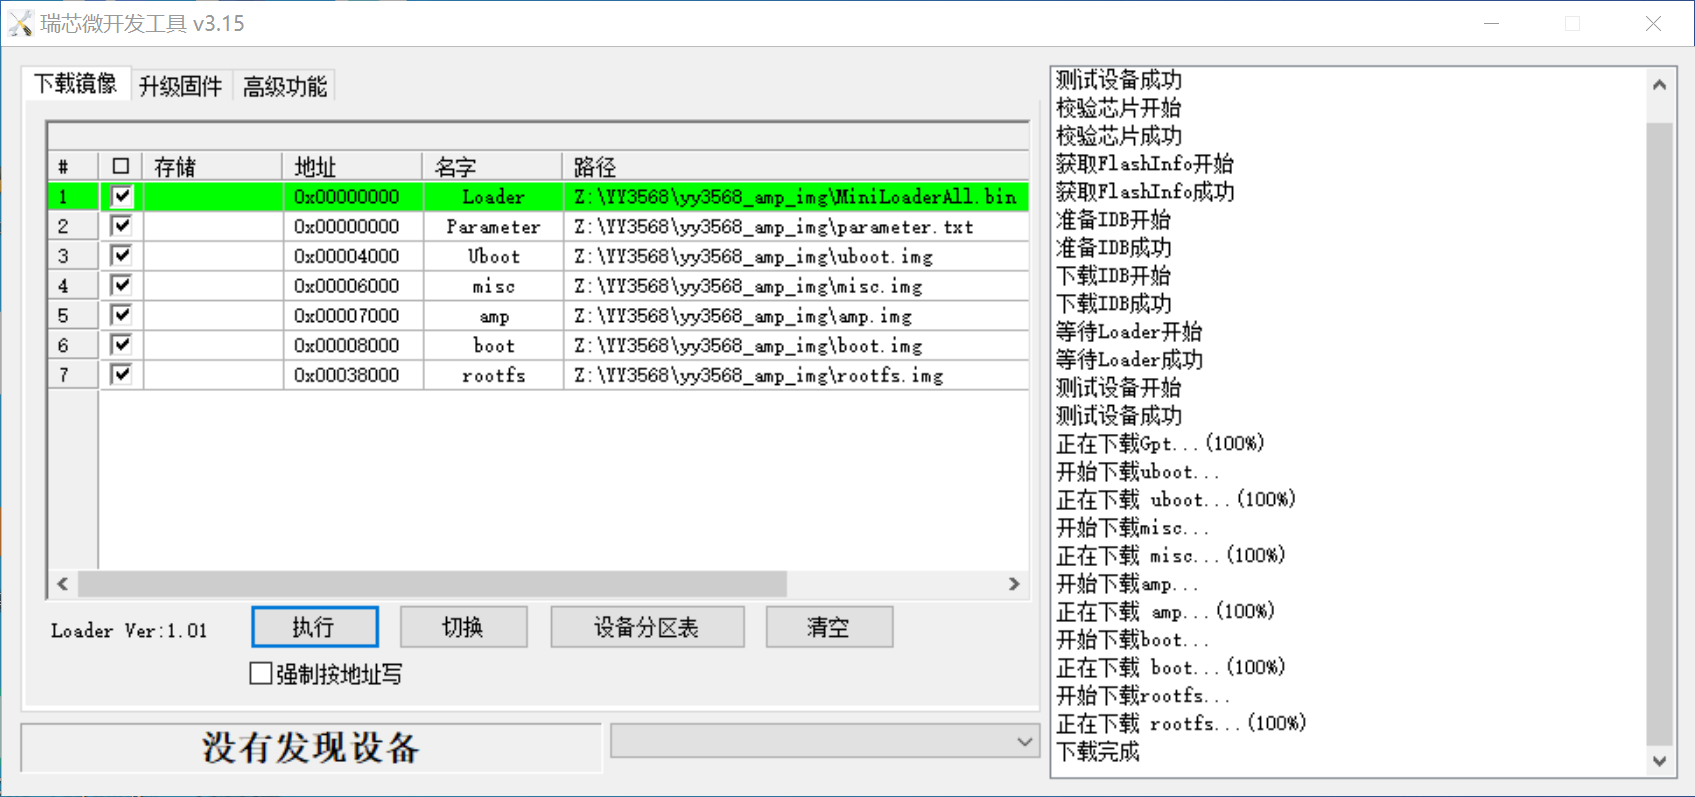The width and height of the screenshot is (1695, 797).
Task: Click the app wrench icon in title bar
Action: [x=21, y=23]
